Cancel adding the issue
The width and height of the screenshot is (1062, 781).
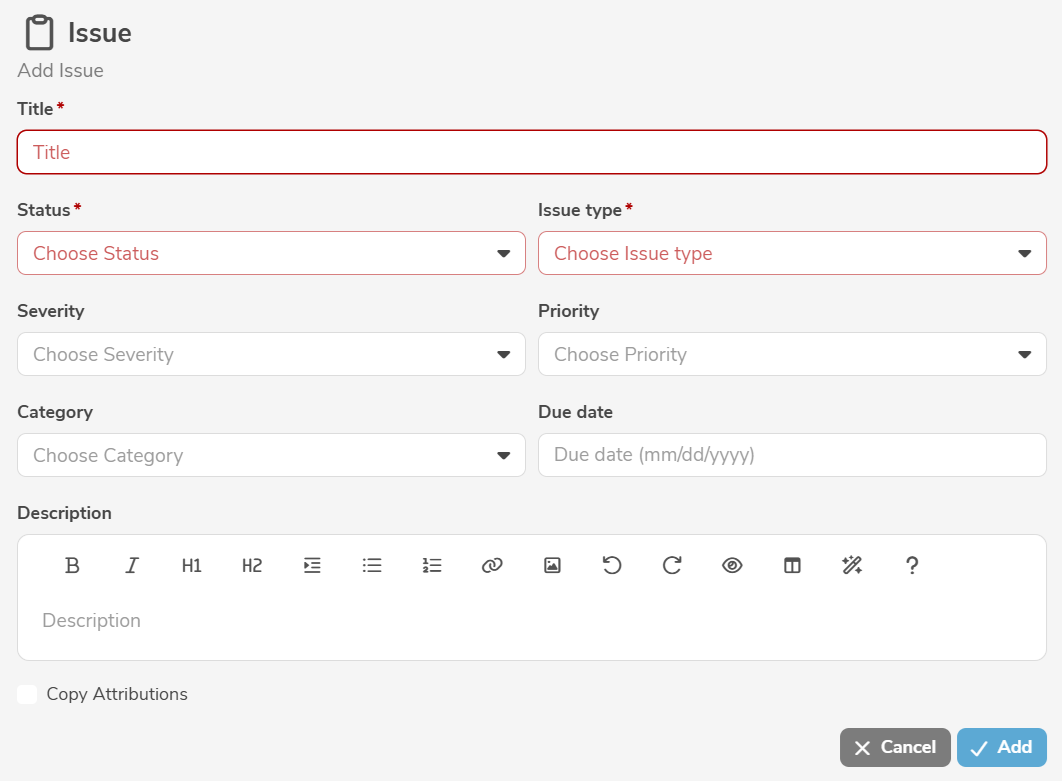[x=894, y=747]
